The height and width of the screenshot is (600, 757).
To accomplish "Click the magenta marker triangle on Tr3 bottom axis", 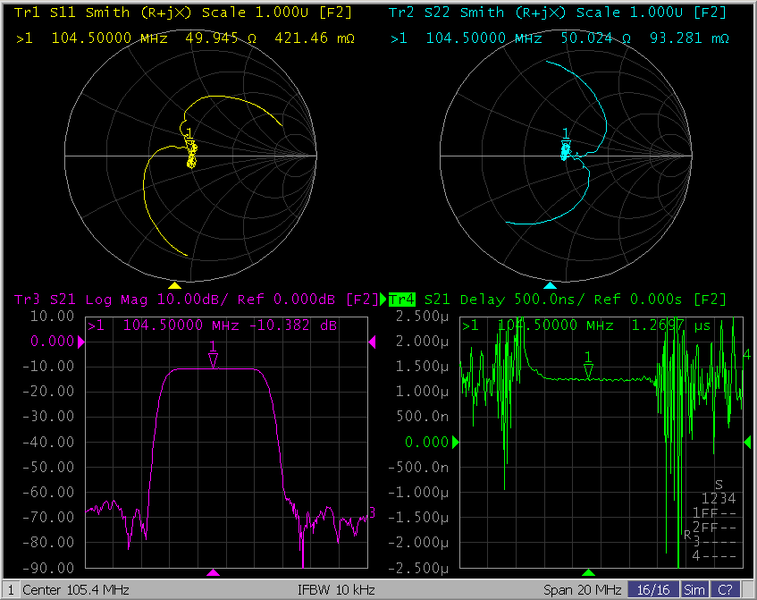I will 212,573.
